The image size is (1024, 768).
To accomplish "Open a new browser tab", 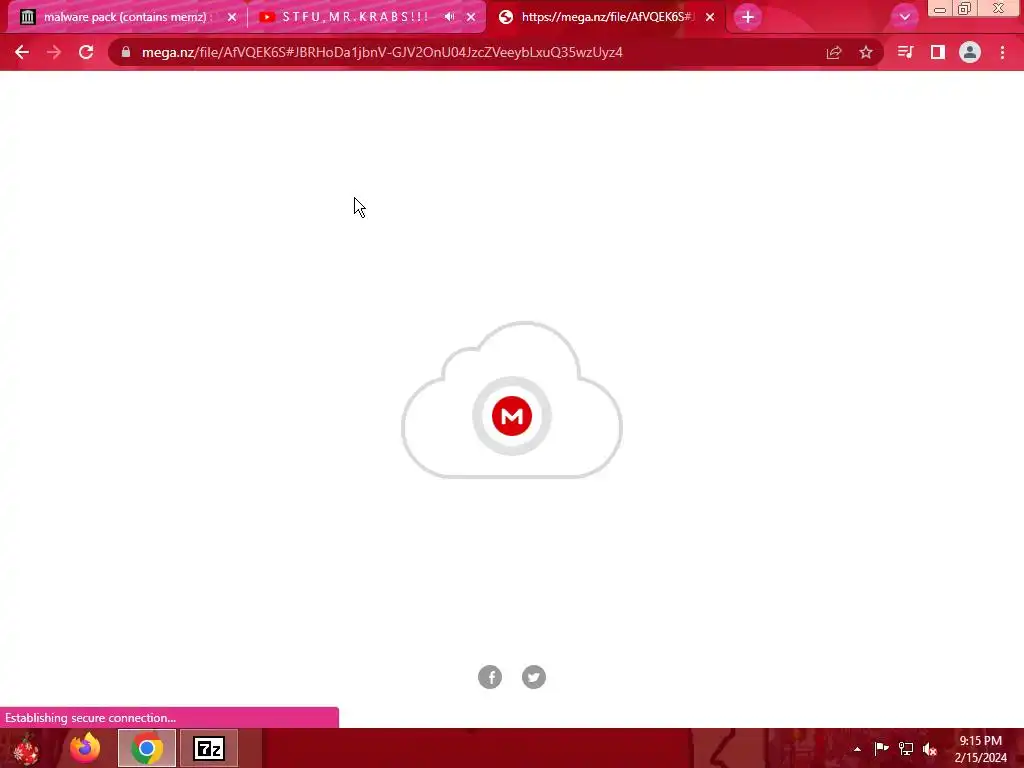I will (748, 17).
